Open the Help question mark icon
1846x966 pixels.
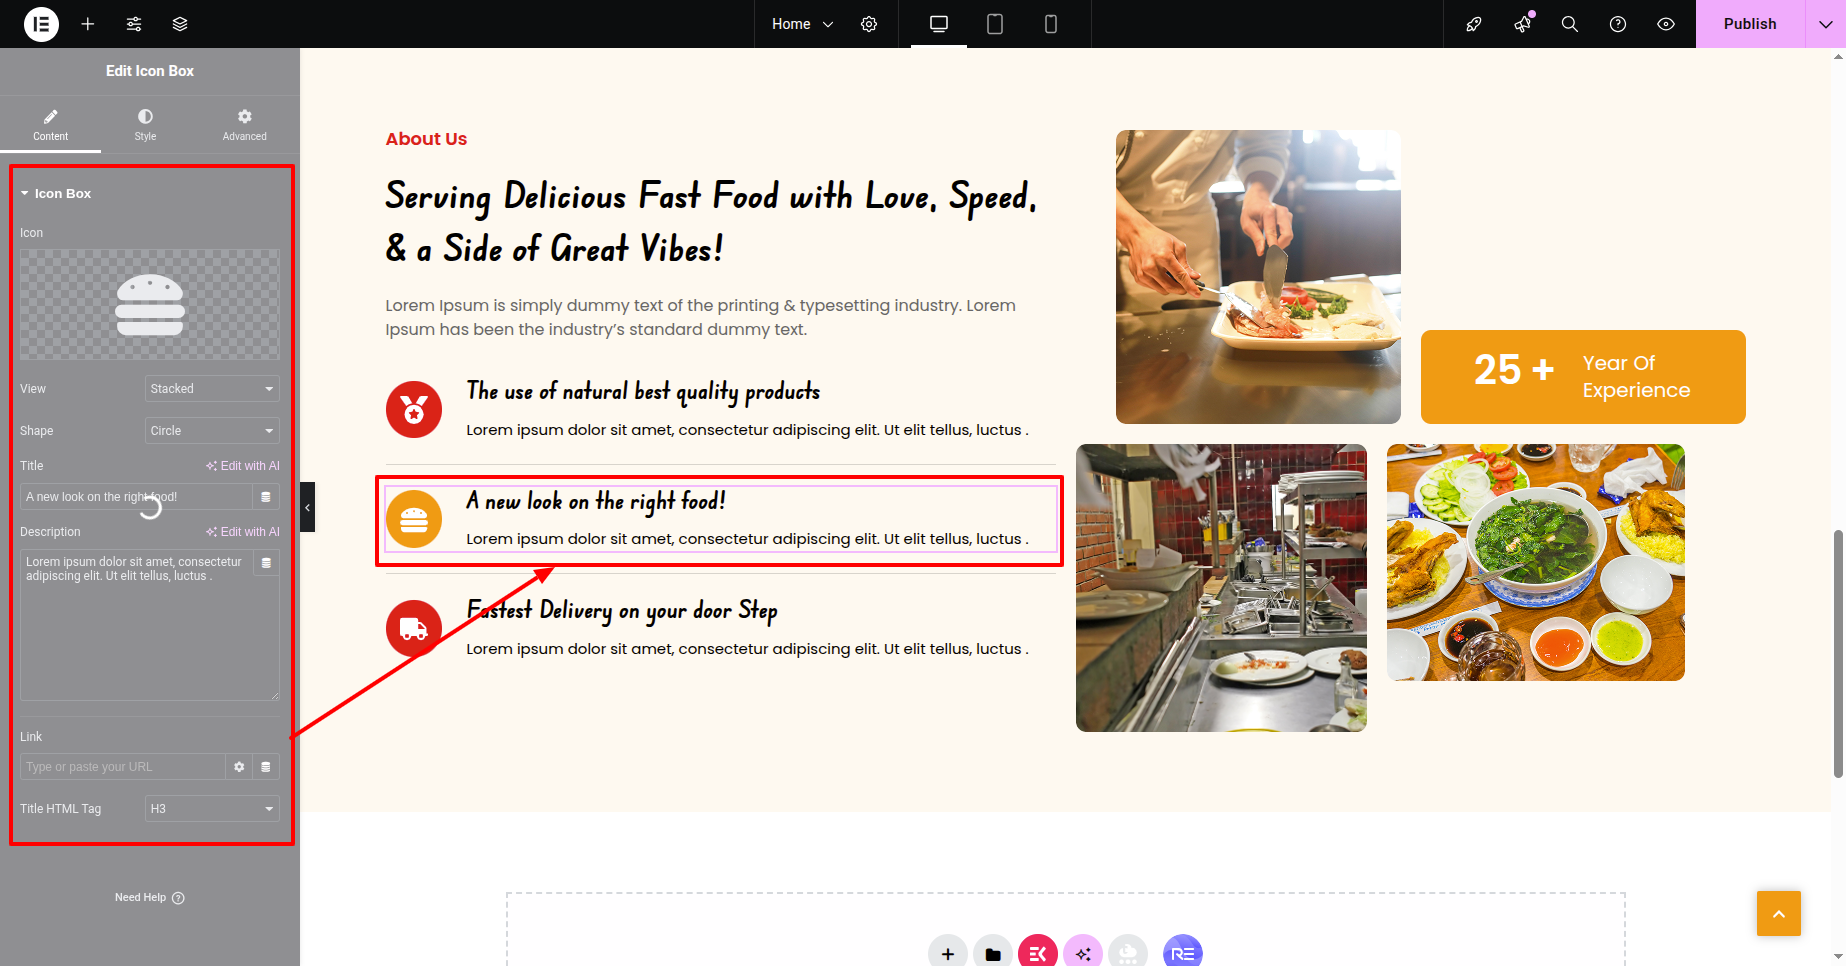tap(1618, 24)
